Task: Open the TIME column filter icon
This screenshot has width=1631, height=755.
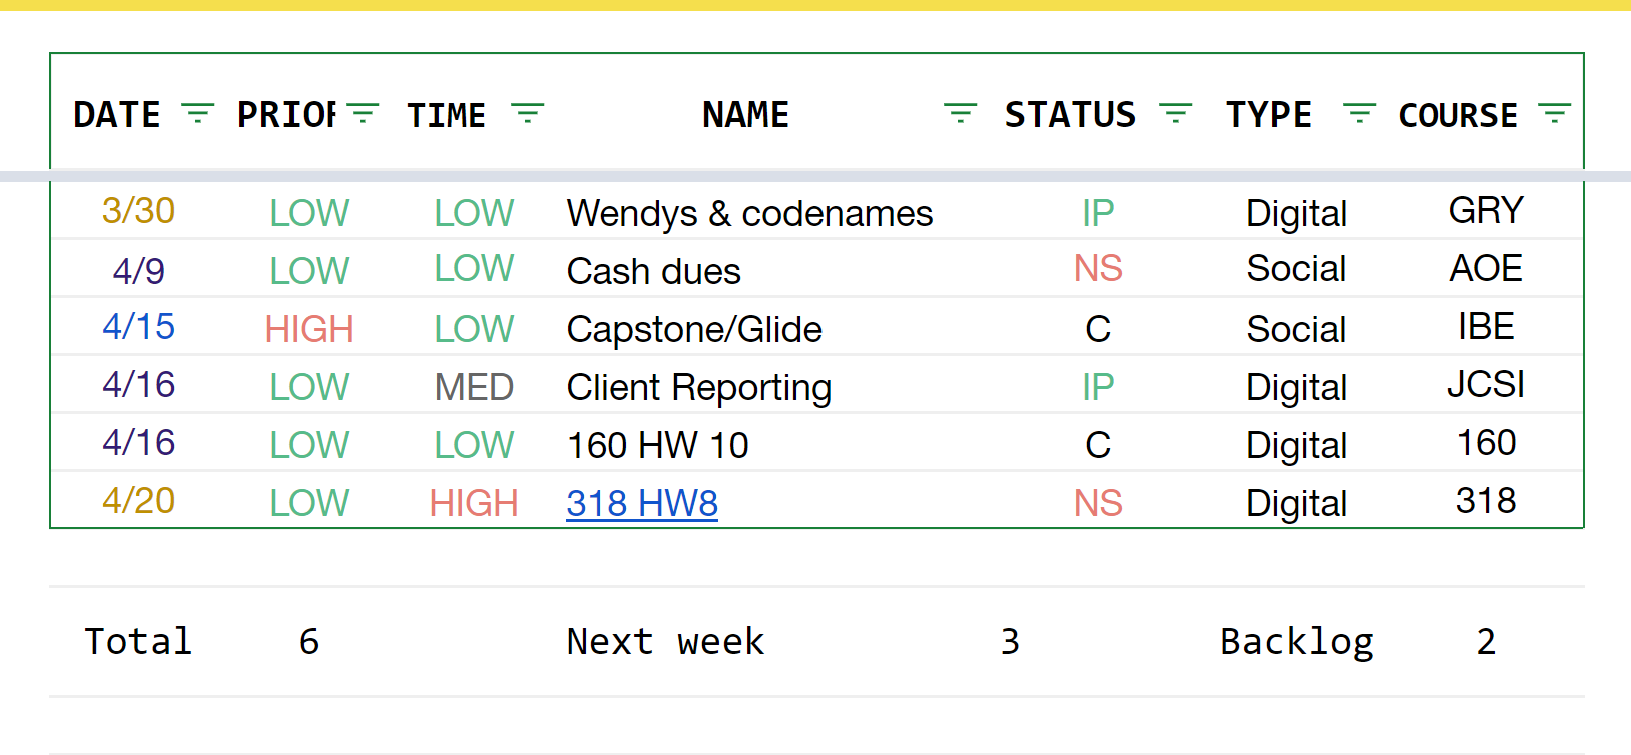Action: click(527, 114)
